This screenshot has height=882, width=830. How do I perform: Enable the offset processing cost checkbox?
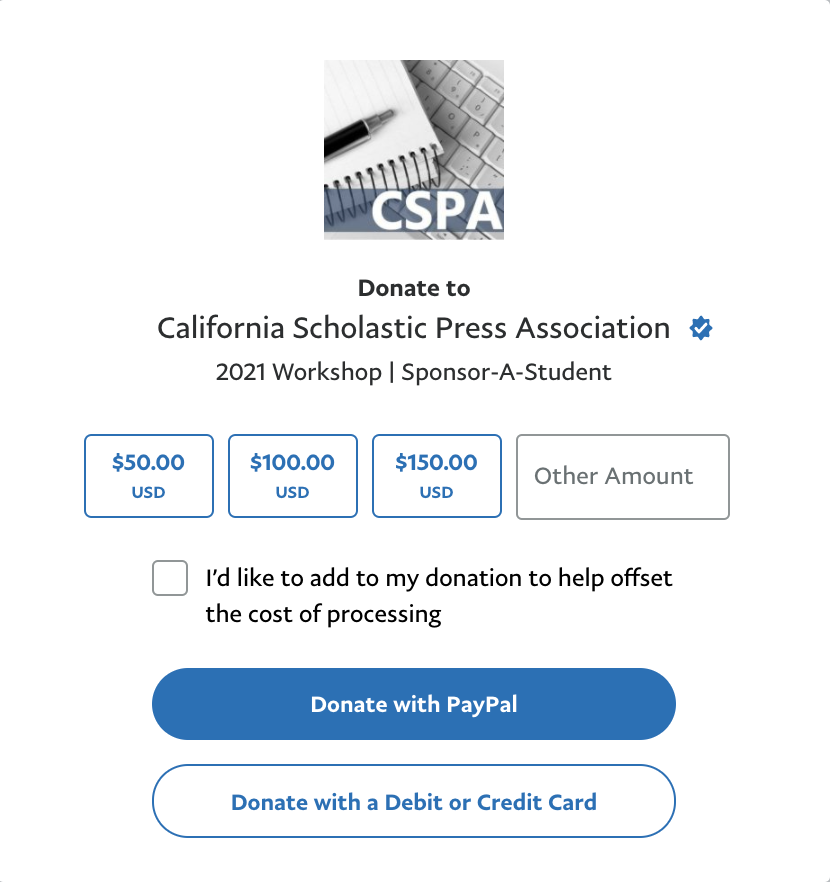point(170,578)
